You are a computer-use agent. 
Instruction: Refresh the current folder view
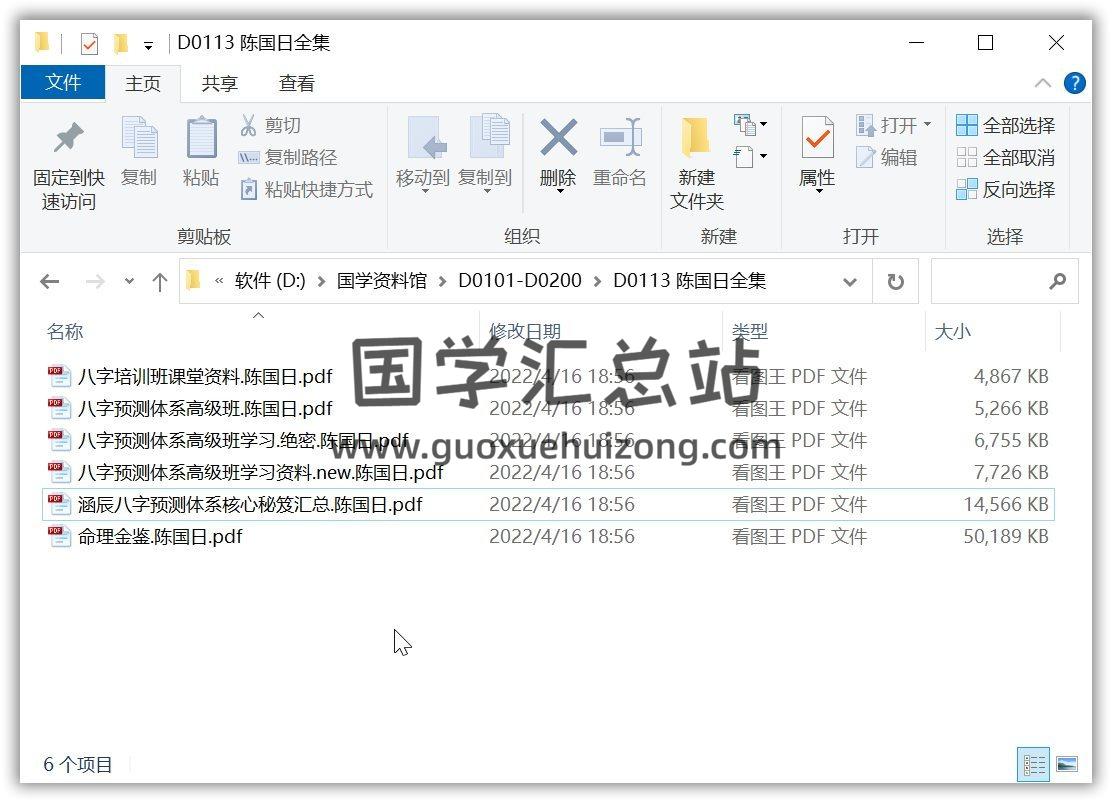(x=896, y=282)
